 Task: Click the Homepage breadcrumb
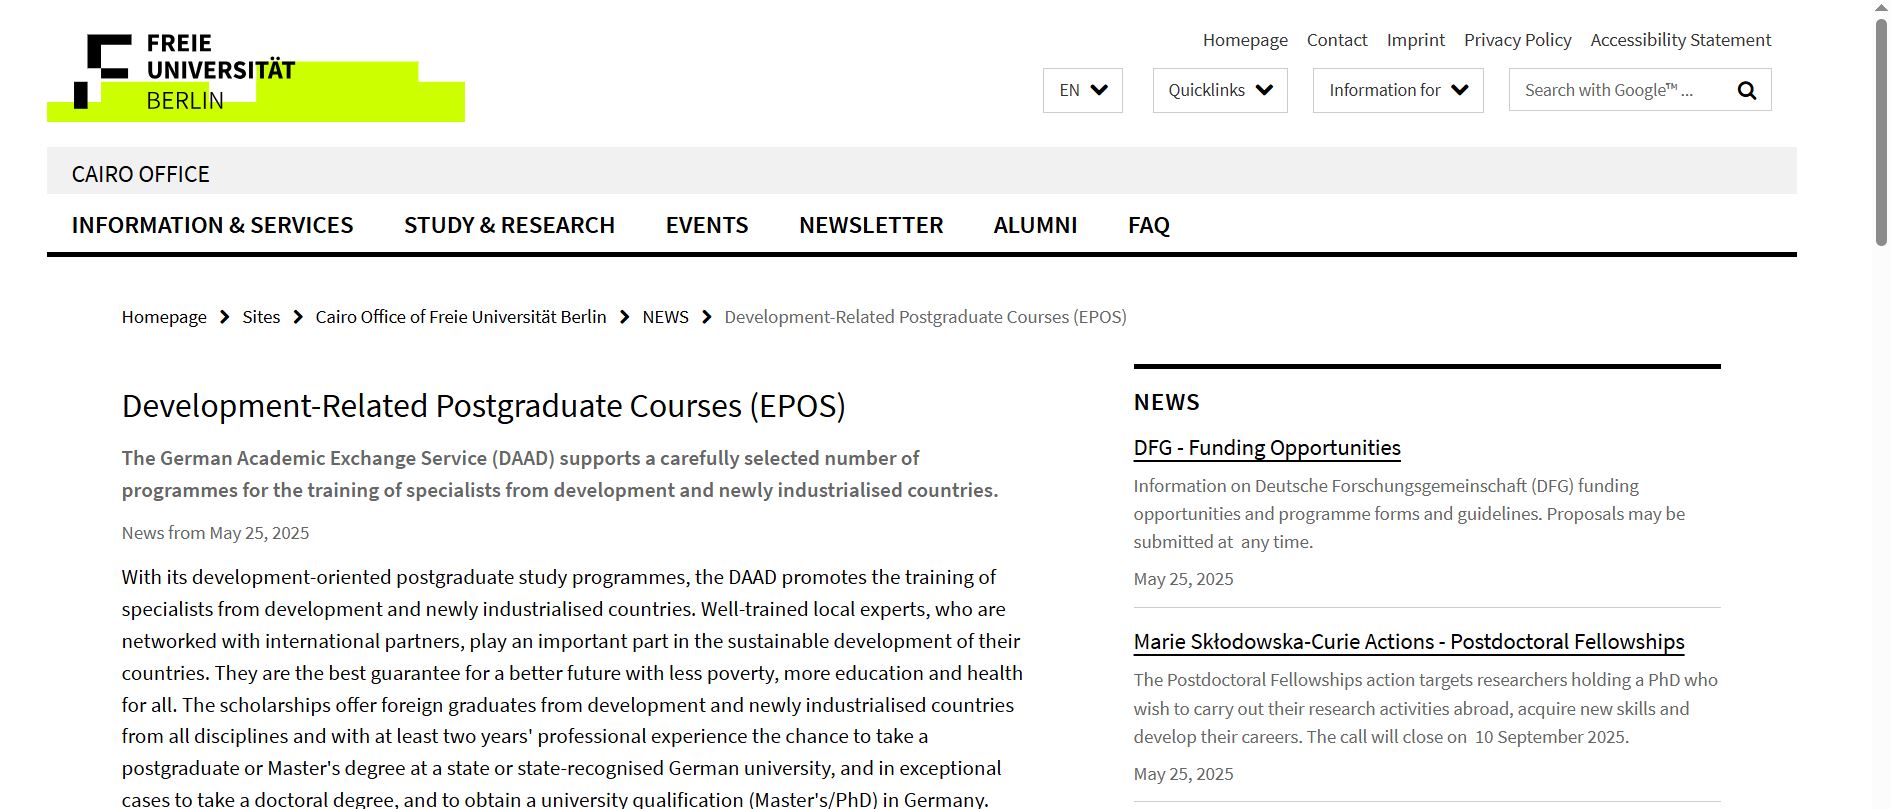(x=164, y=317)
